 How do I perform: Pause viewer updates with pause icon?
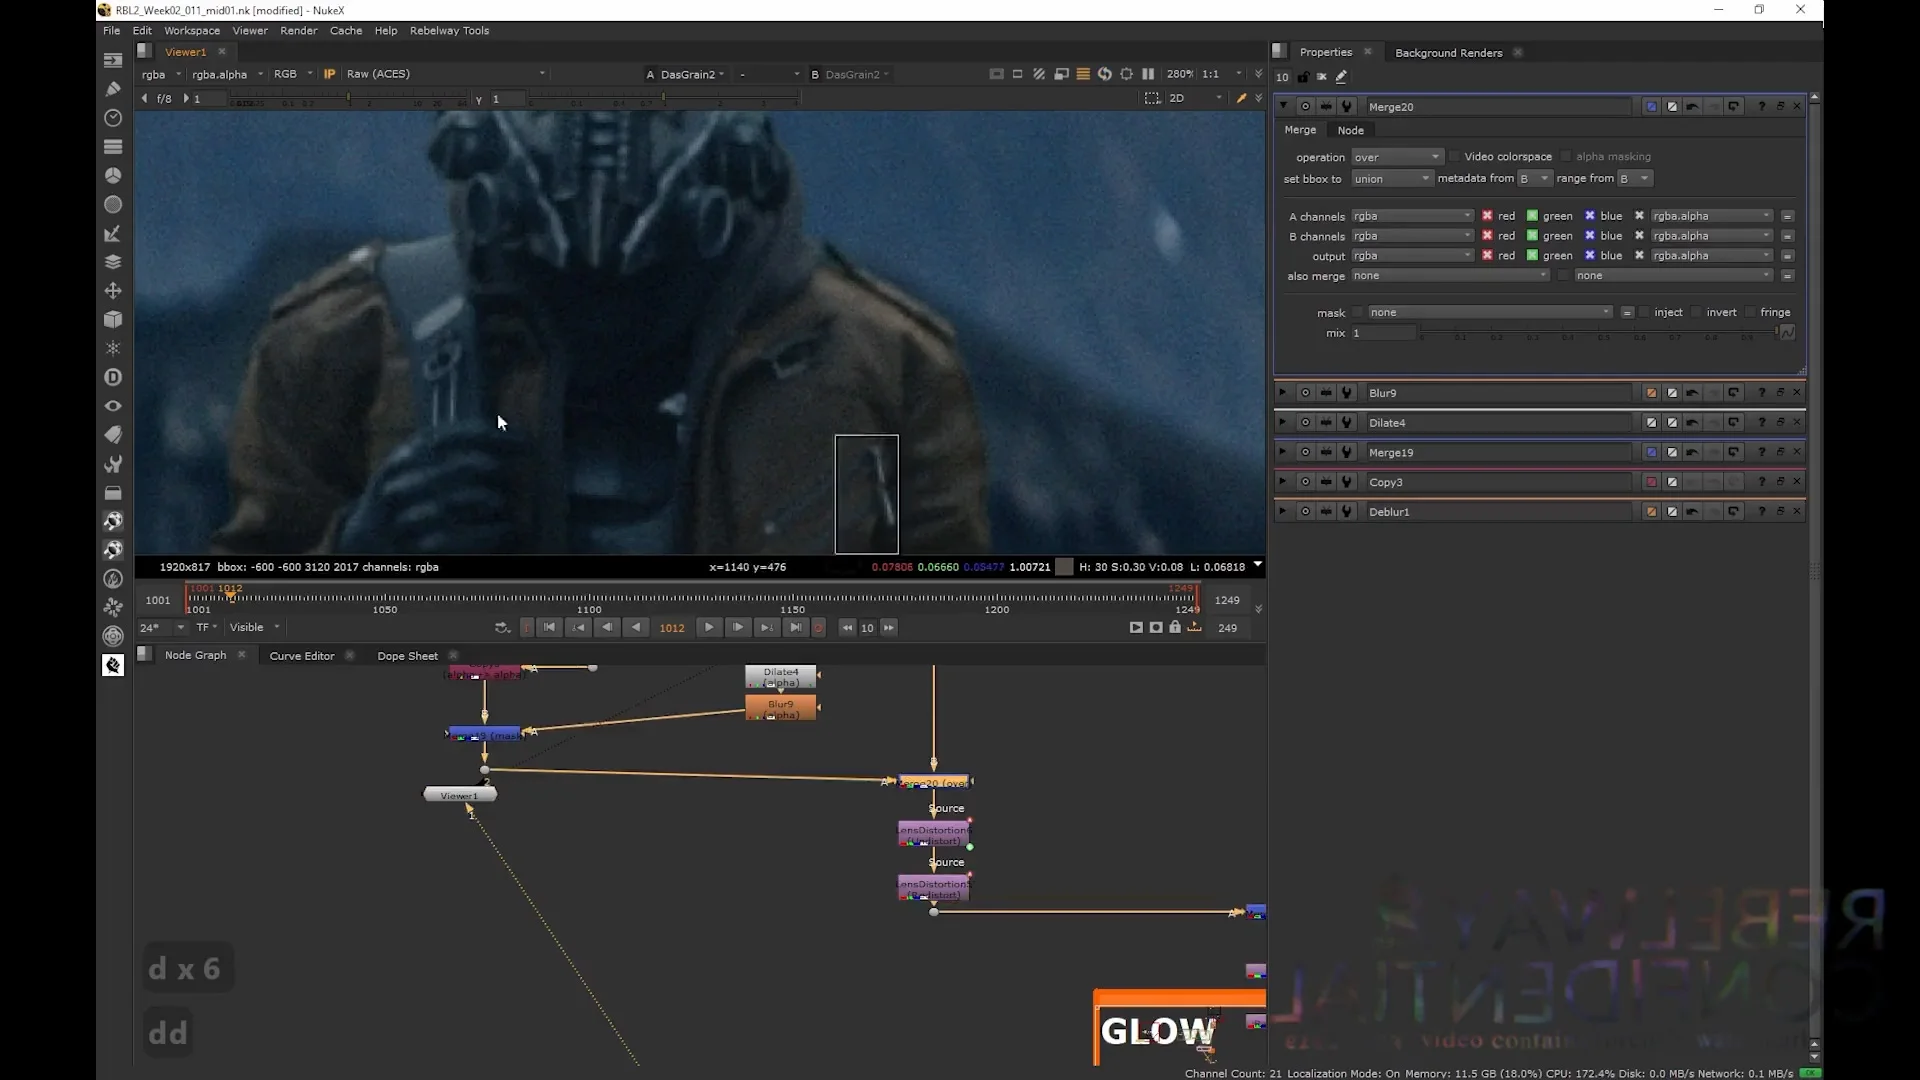tap(1148, 74)
